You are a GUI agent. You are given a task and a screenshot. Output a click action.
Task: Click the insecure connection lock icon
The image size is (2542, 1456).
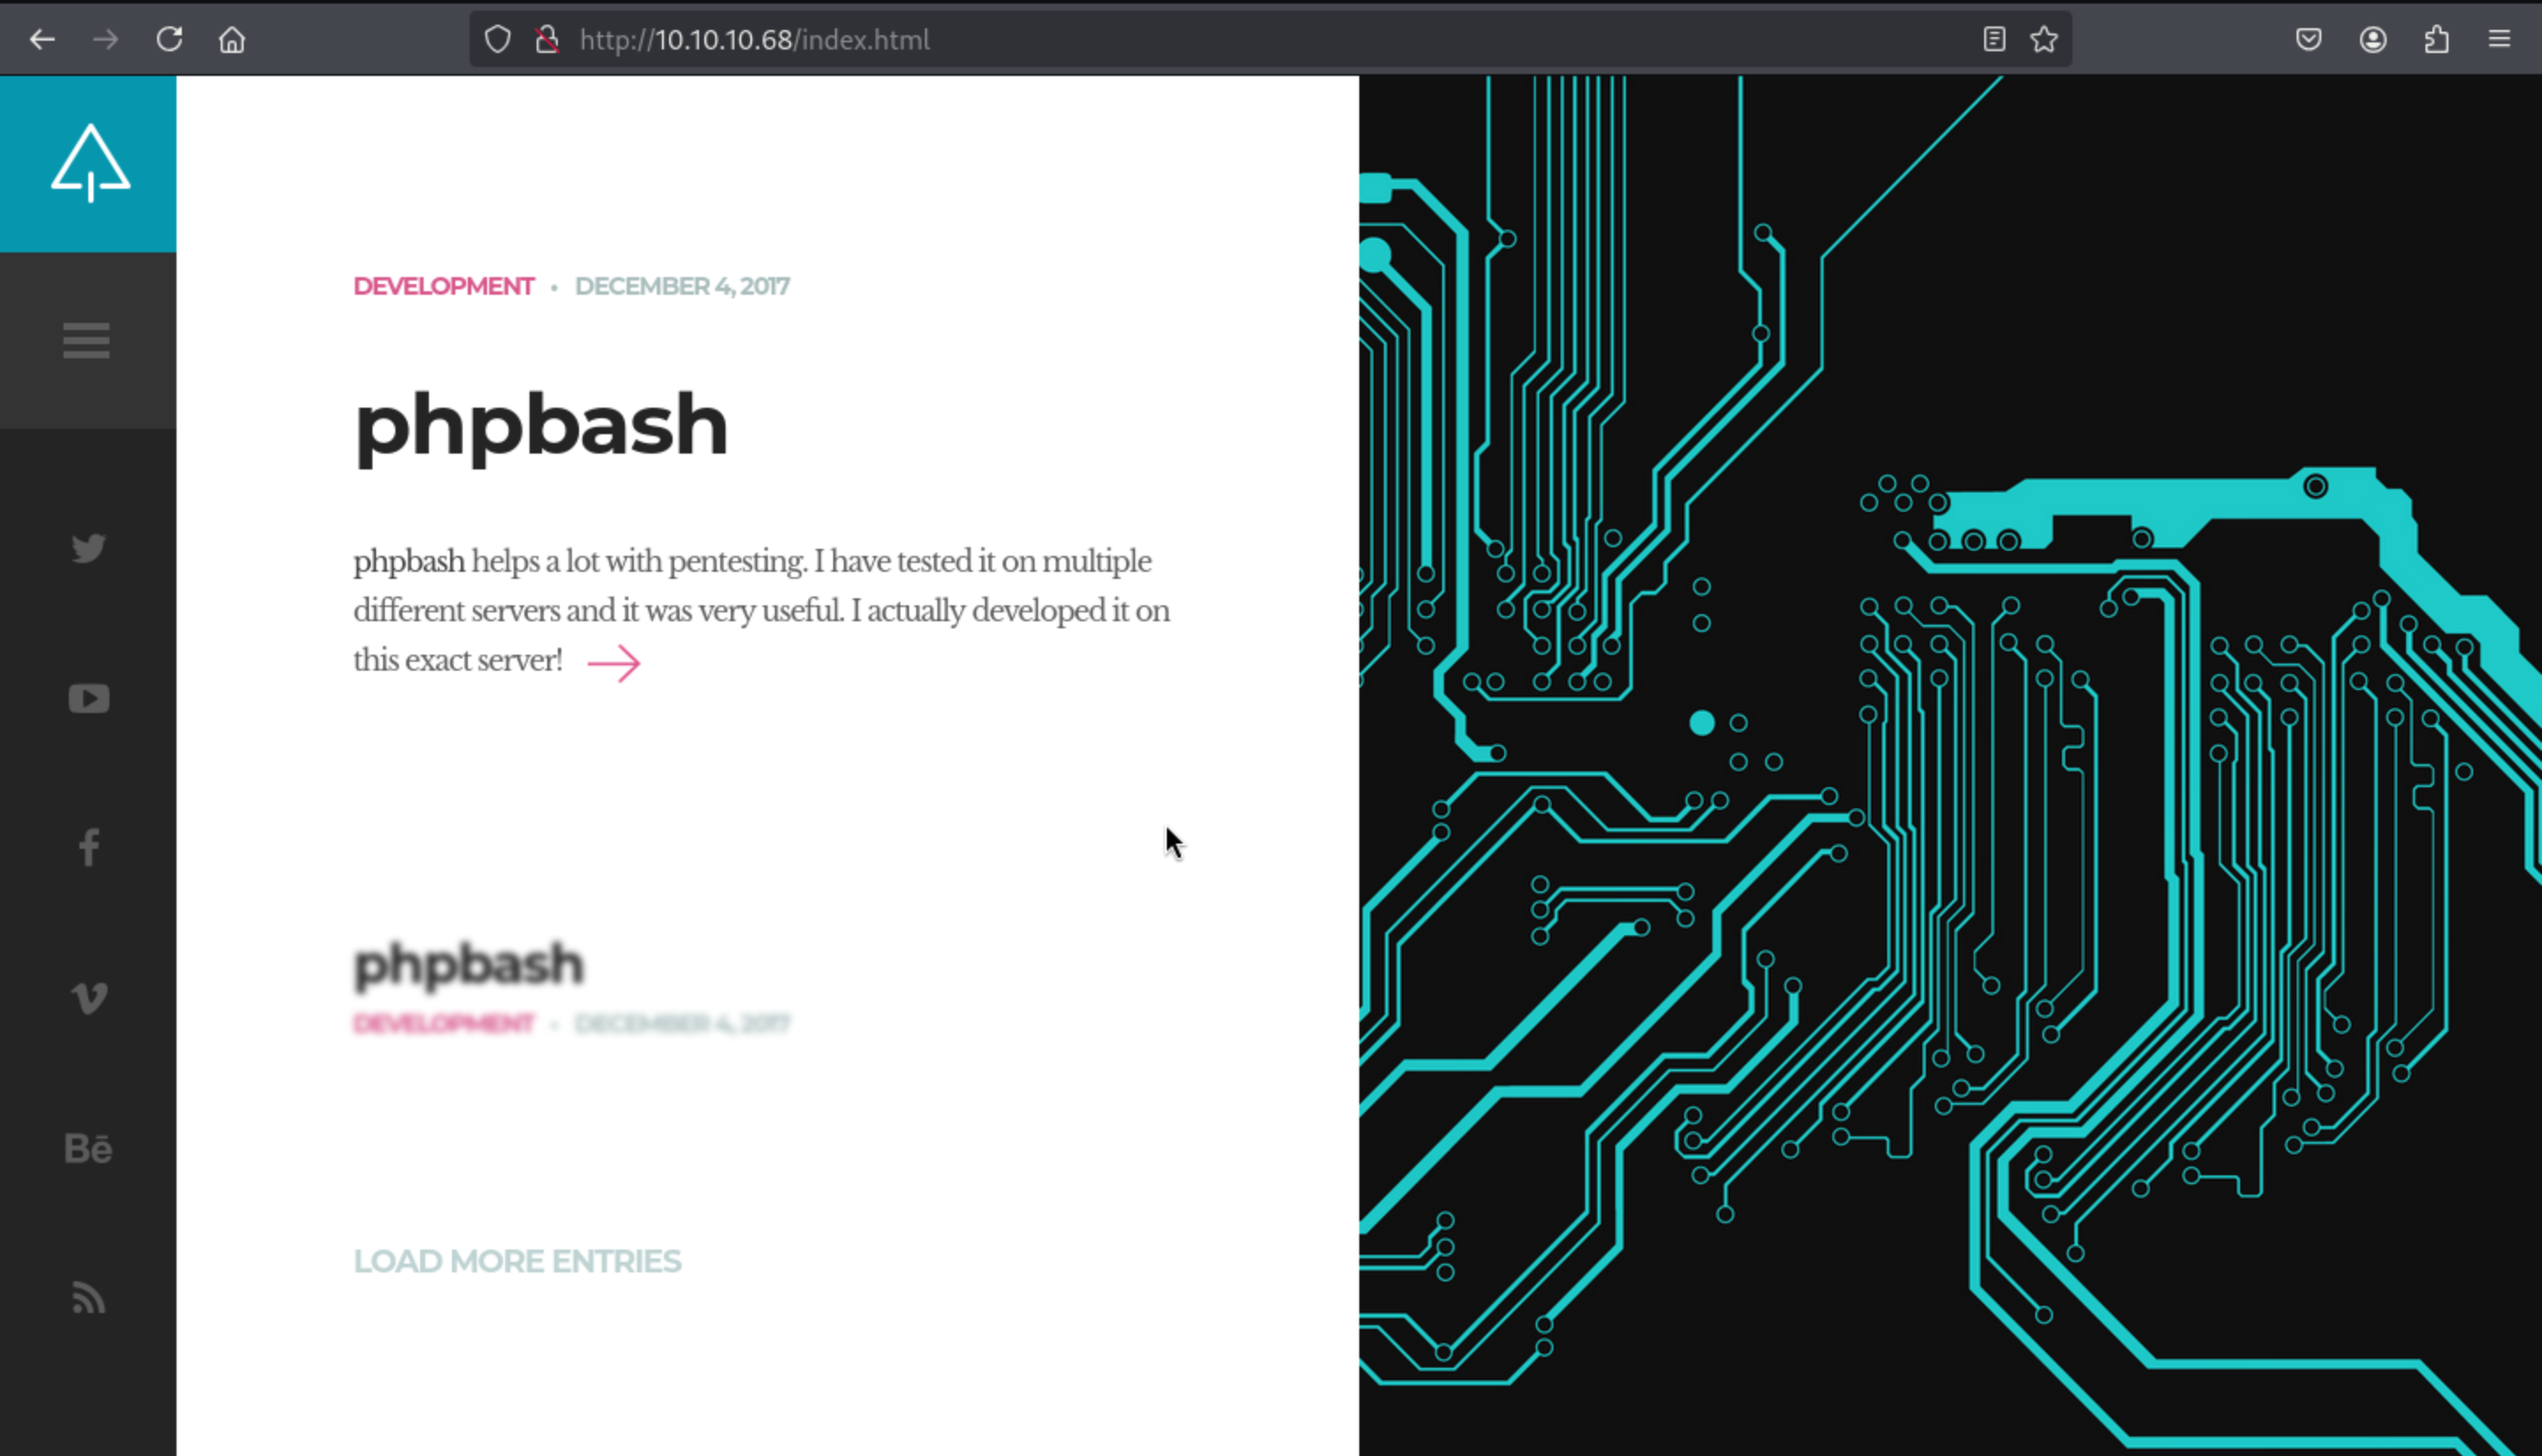pos(546,40)
